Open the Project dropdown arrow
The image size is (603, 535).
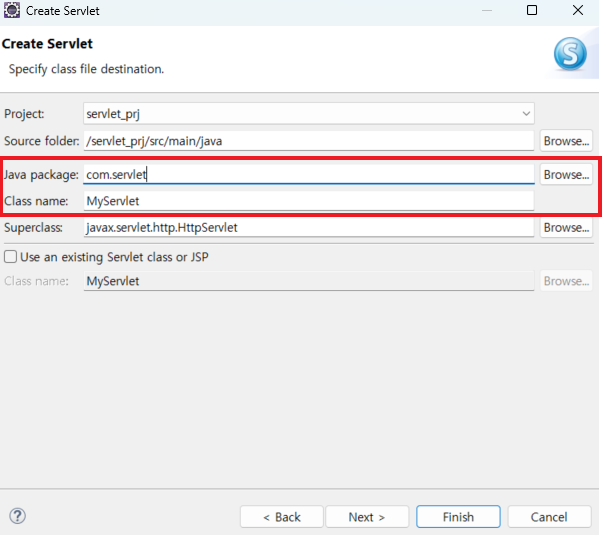pos(526,113)
